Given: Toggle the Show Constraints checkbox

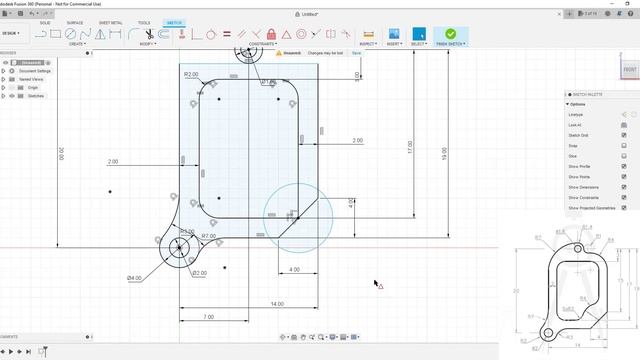Looking at the screenshot, I should tap(624, 198).
